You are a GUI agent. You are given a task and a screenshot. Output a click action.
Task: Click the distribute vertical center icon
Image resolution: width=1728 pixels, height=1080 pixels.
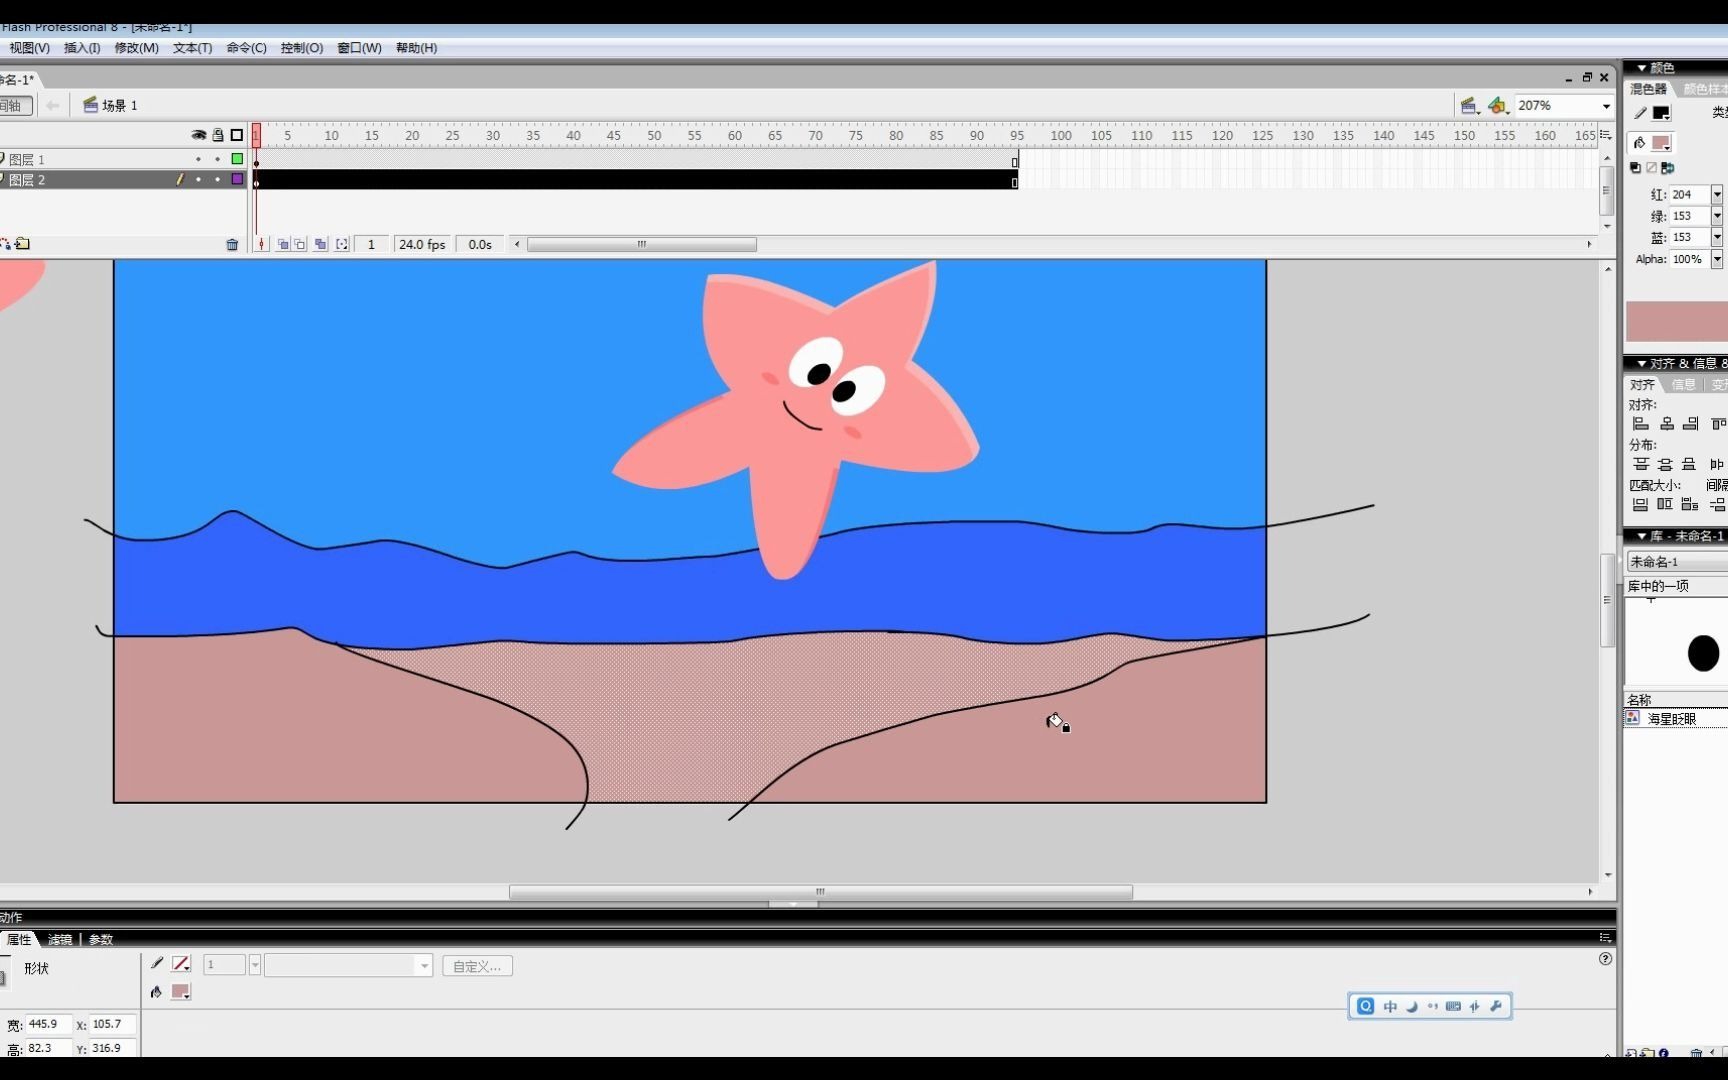[x=1665, y=464]
